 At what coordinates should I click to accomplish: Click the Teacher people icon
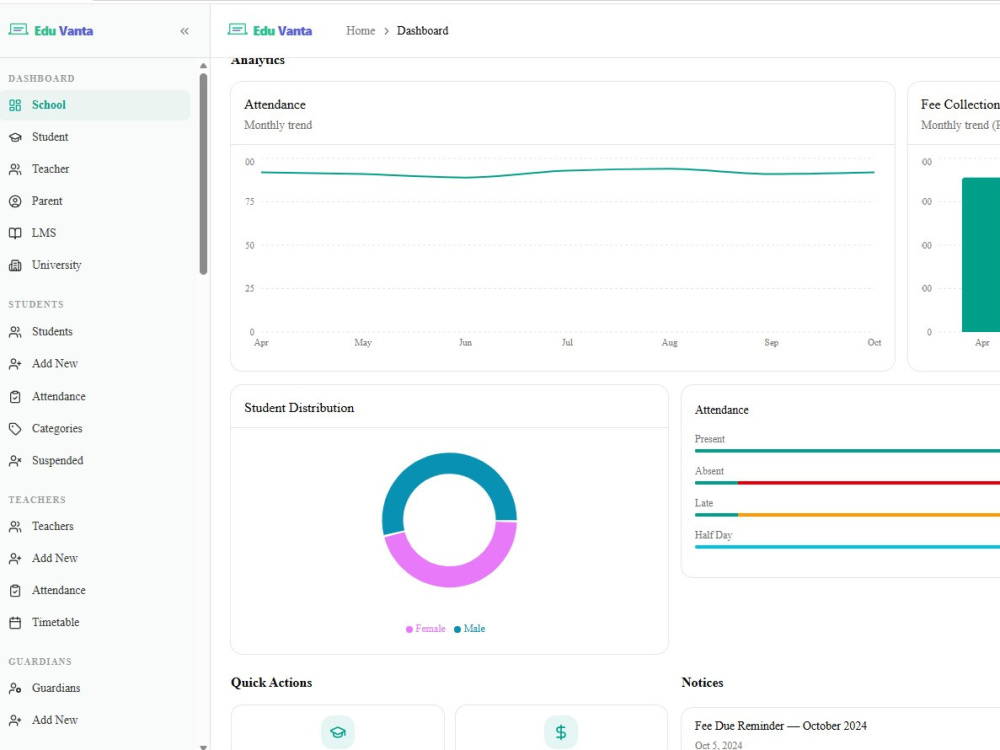(x=15, y=169)
